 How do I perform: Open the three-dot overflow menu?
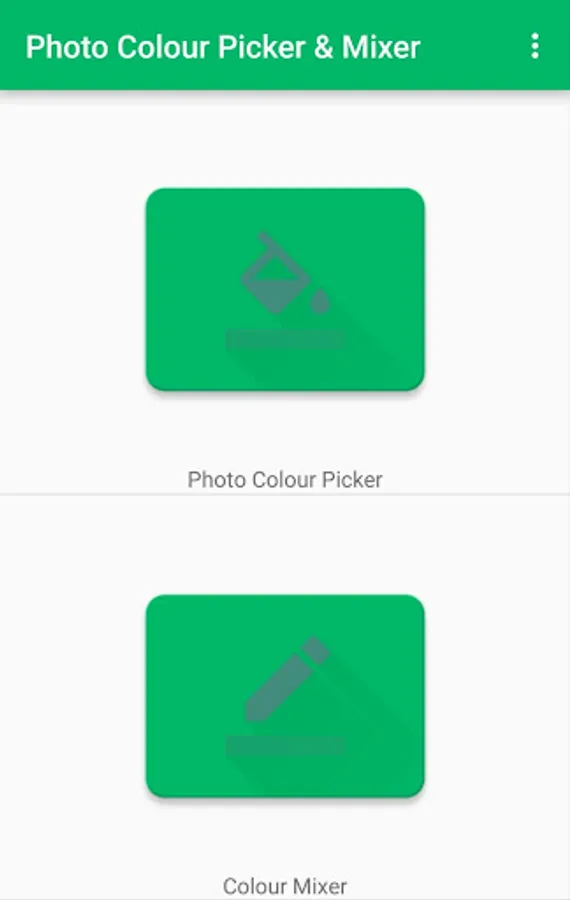click(534, 46)
